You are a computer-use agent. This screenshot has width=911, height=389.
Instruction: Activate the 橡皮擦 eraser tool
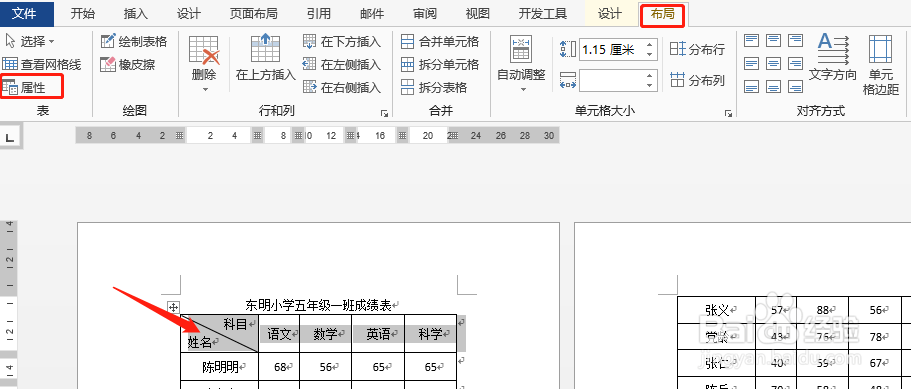click(x=128, y=64)
